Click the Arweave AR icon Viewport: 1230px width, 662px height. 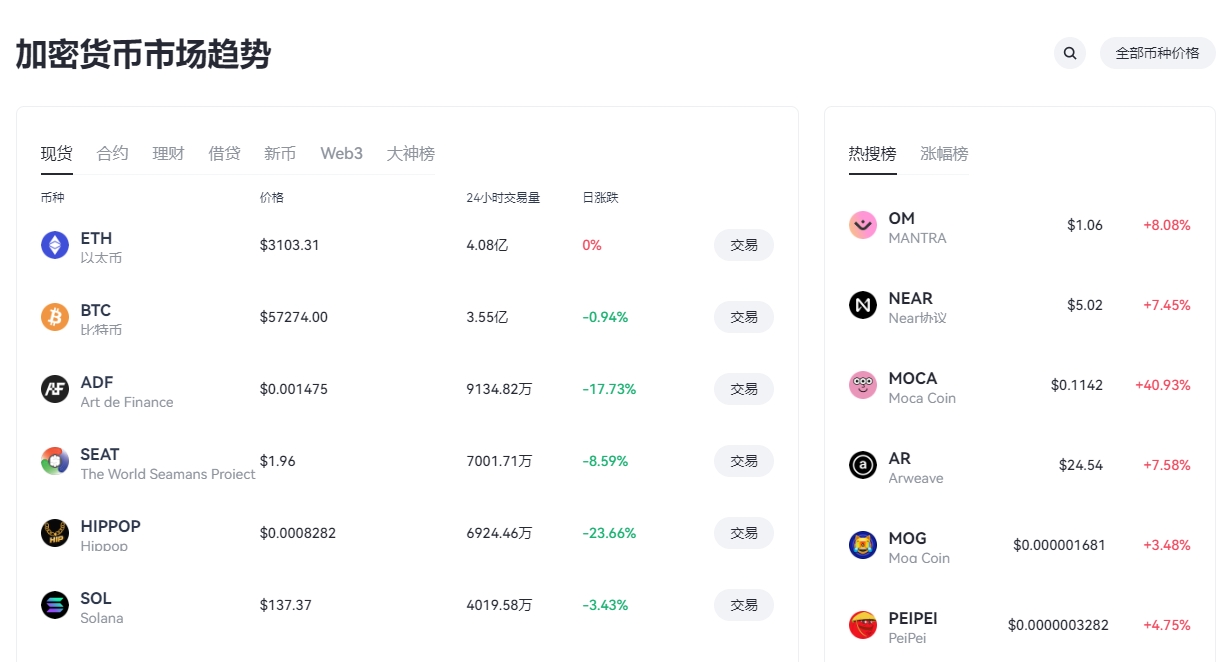coord(863,465)
